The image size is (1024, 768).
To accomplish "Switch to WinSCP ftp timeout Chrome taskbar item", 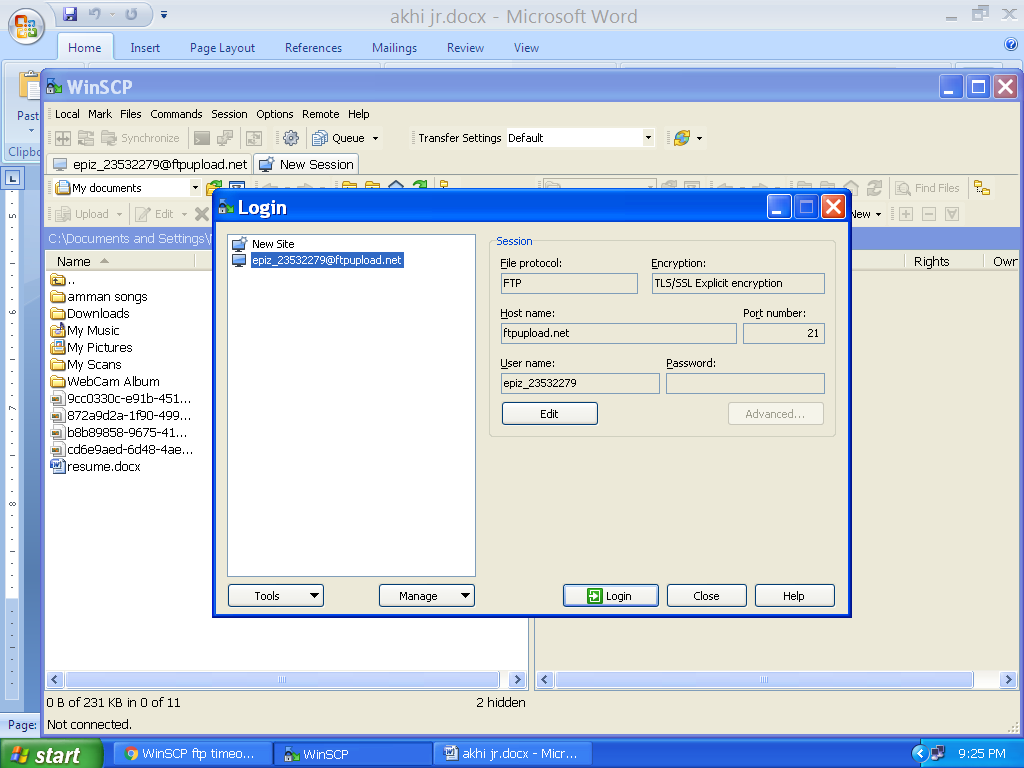I will coord(192,754).
